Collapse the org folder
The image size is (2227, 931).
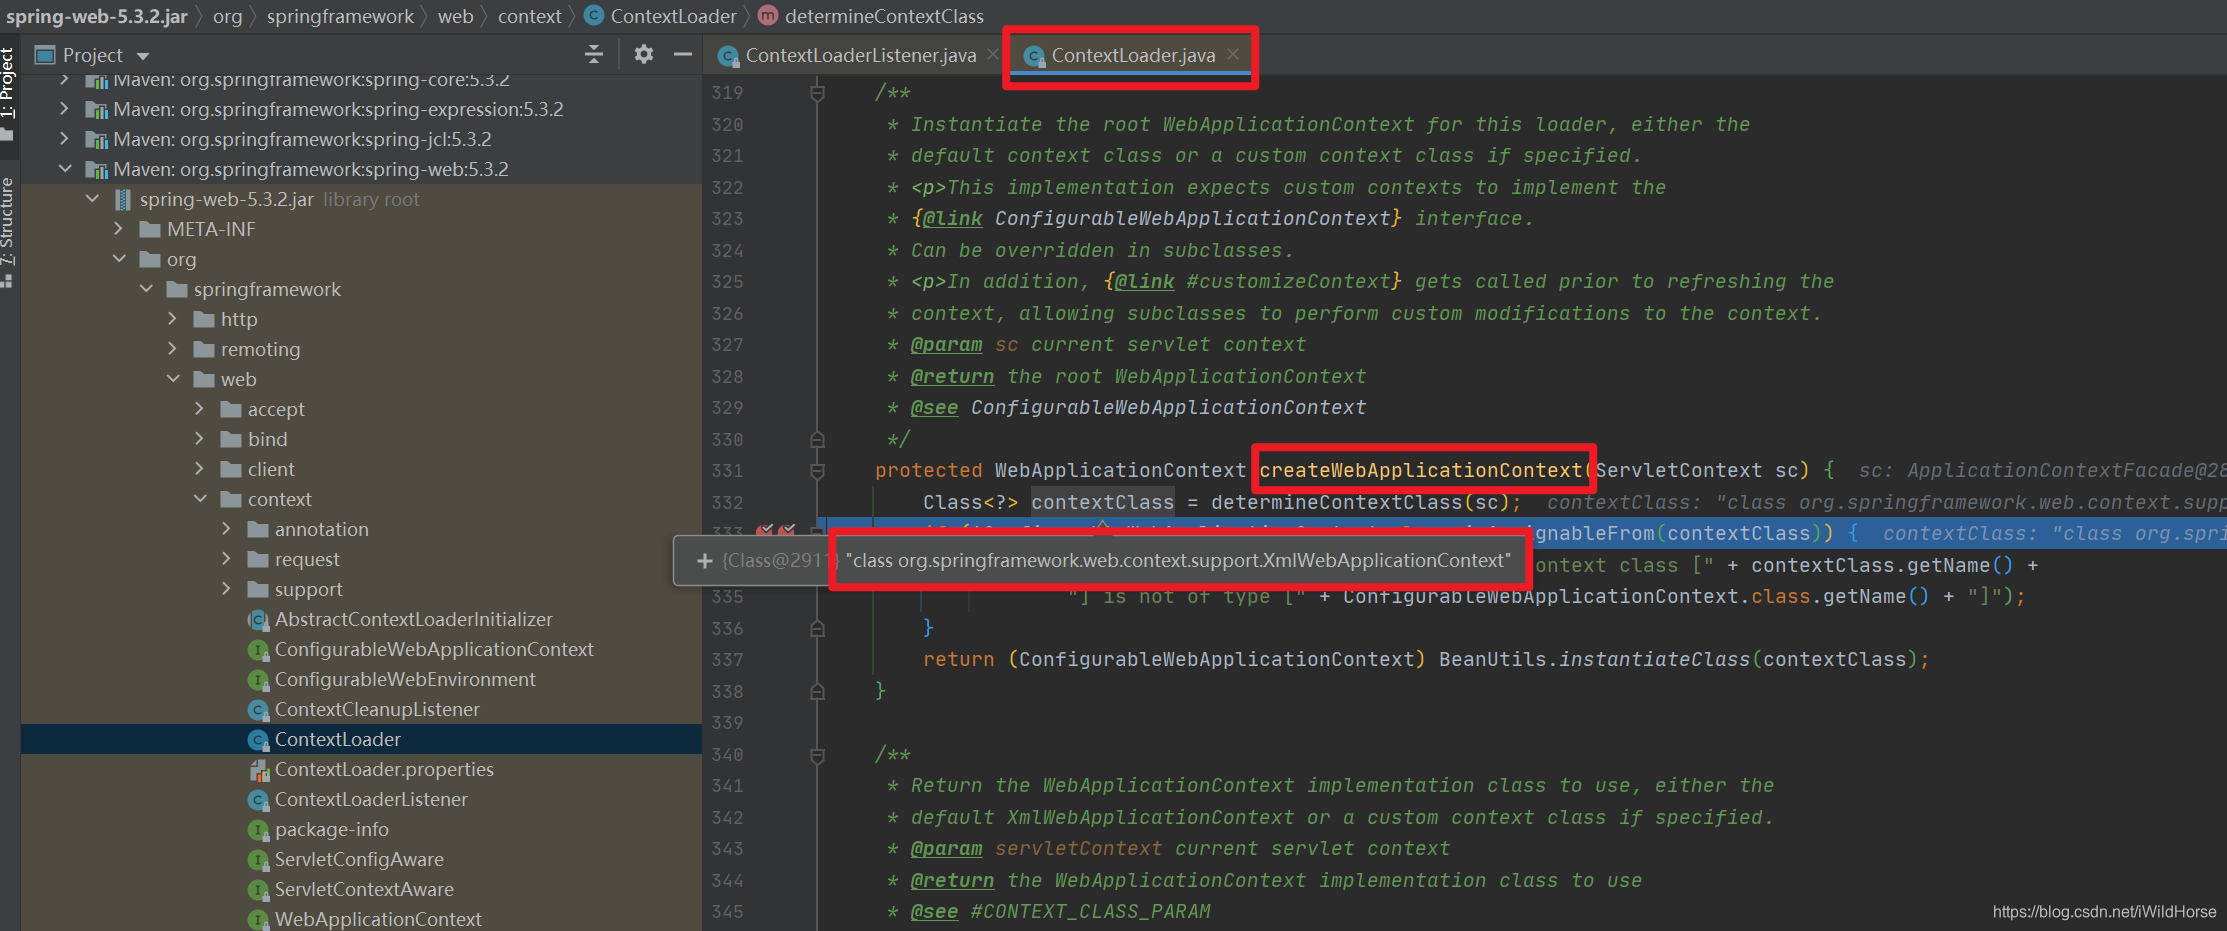click(119, 259)
